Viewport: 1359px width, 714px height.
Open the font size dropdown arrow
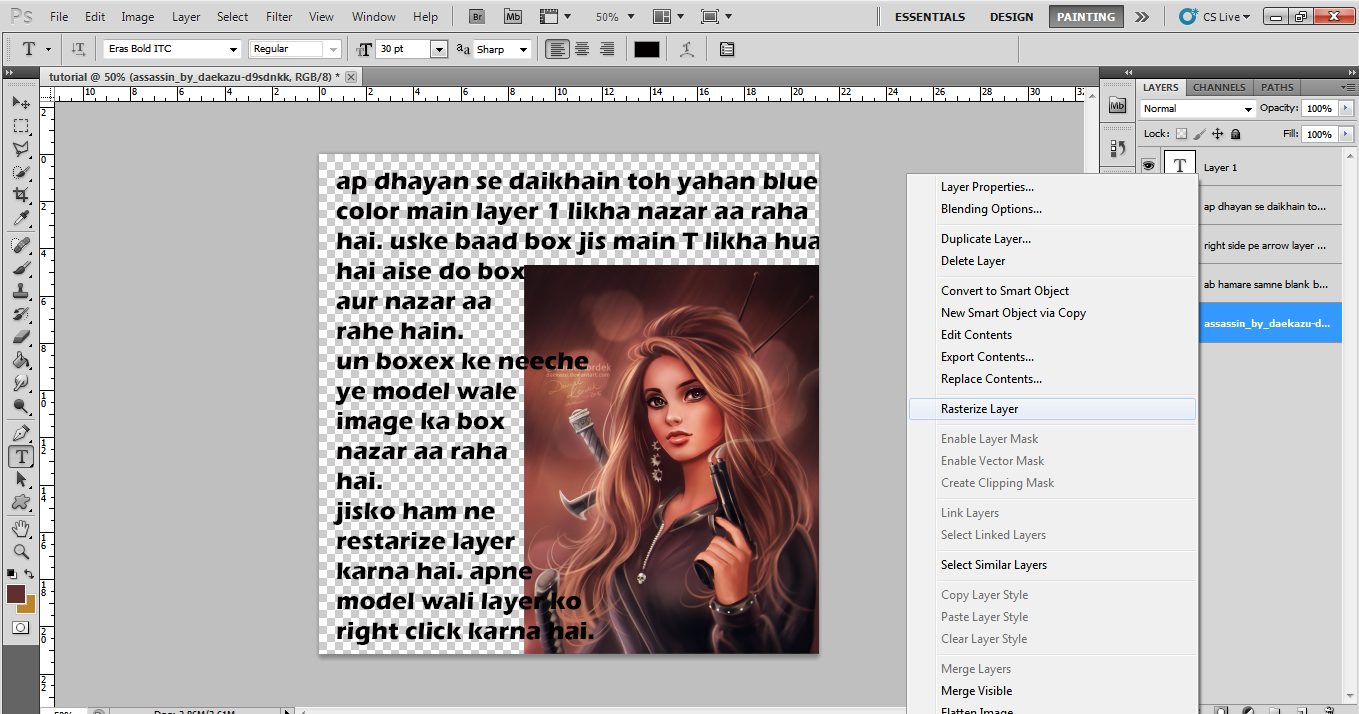click(439, 49)
